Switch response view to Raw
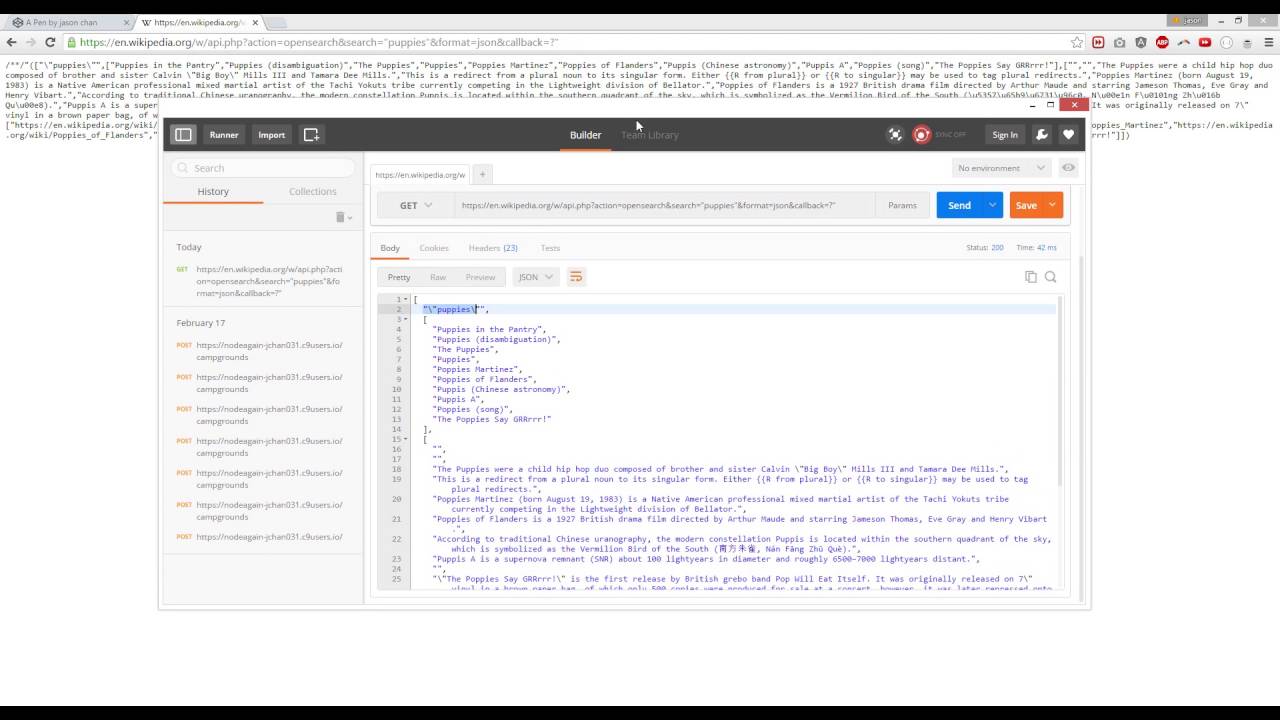1280x720 pixels. 438,277
